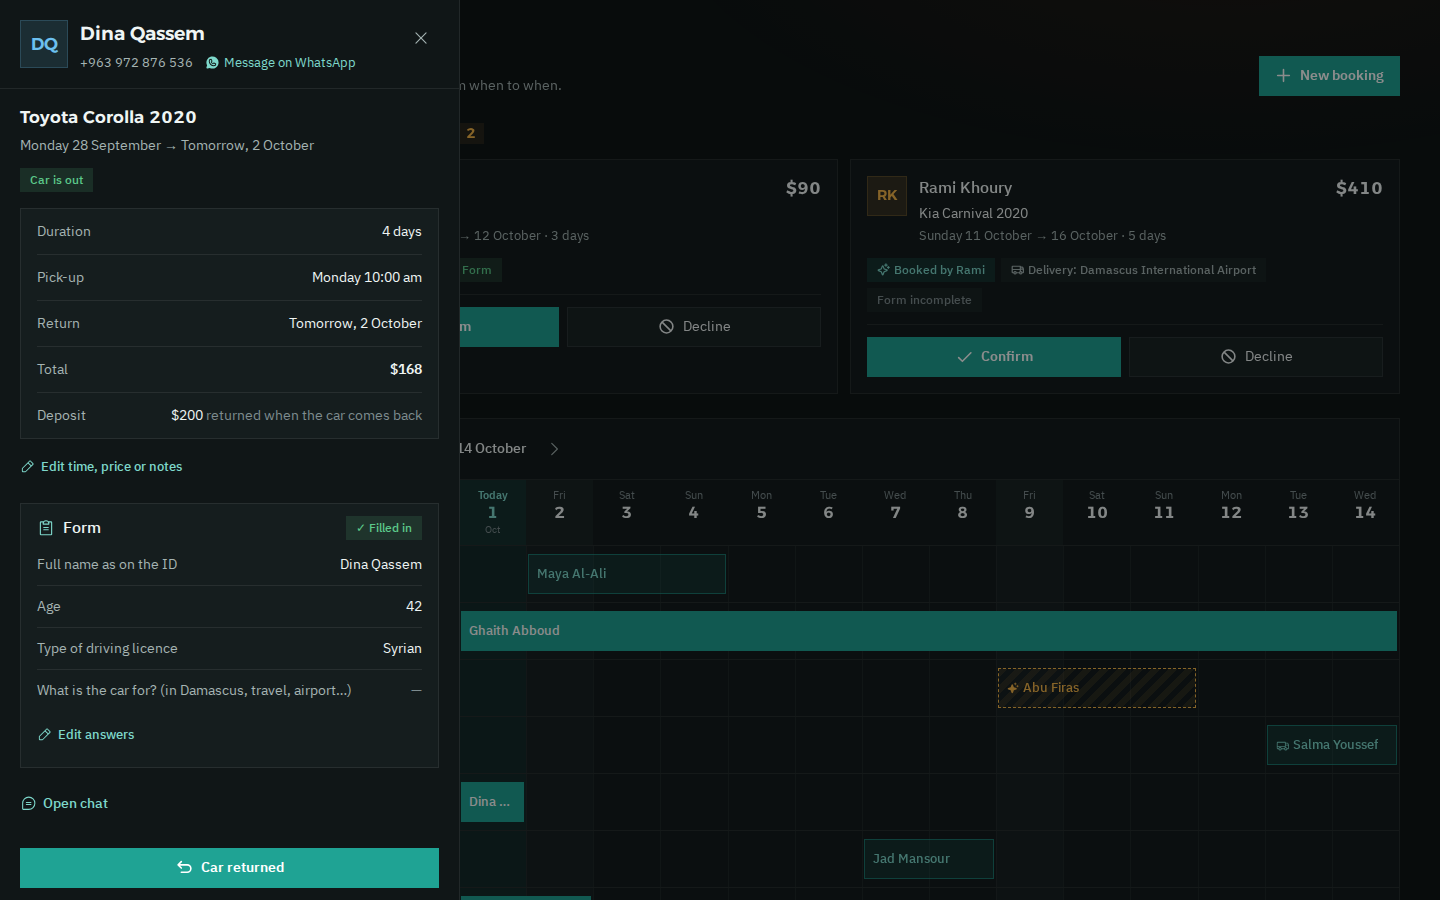Image resolution: width=1440 pixels, height=900 pixels.
Task: Select Today 1 Oct column header
Action: pos(493,512)
